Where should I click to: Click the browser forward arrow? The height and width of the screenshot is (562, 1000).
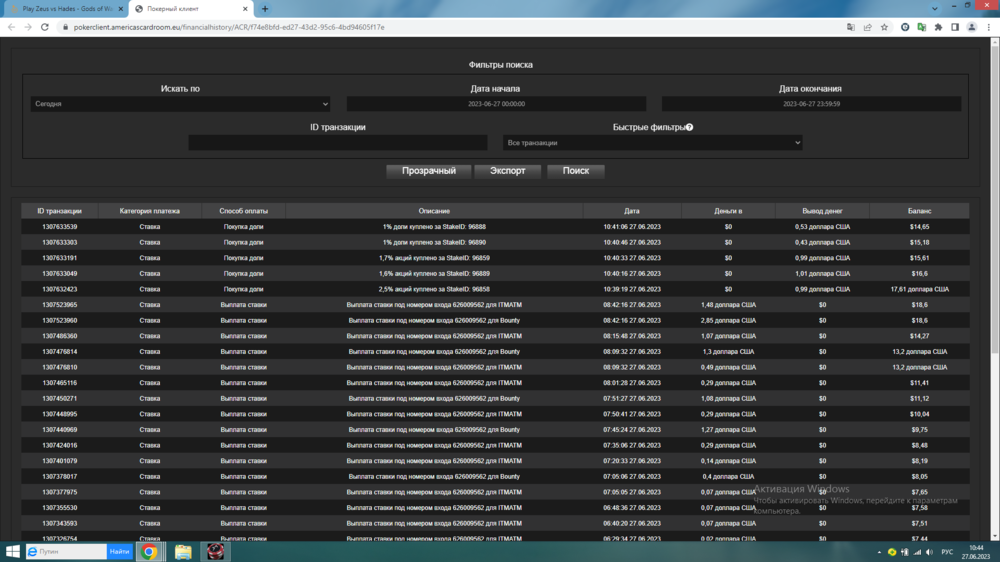click(27, 27)
